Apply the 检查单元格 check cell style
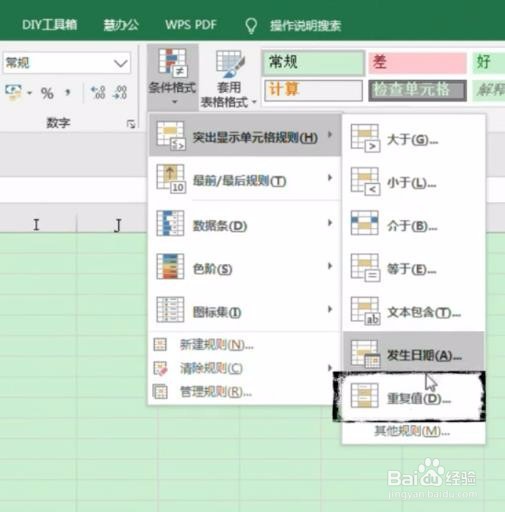The image size is (505, 512). click(x=417, y=90)
